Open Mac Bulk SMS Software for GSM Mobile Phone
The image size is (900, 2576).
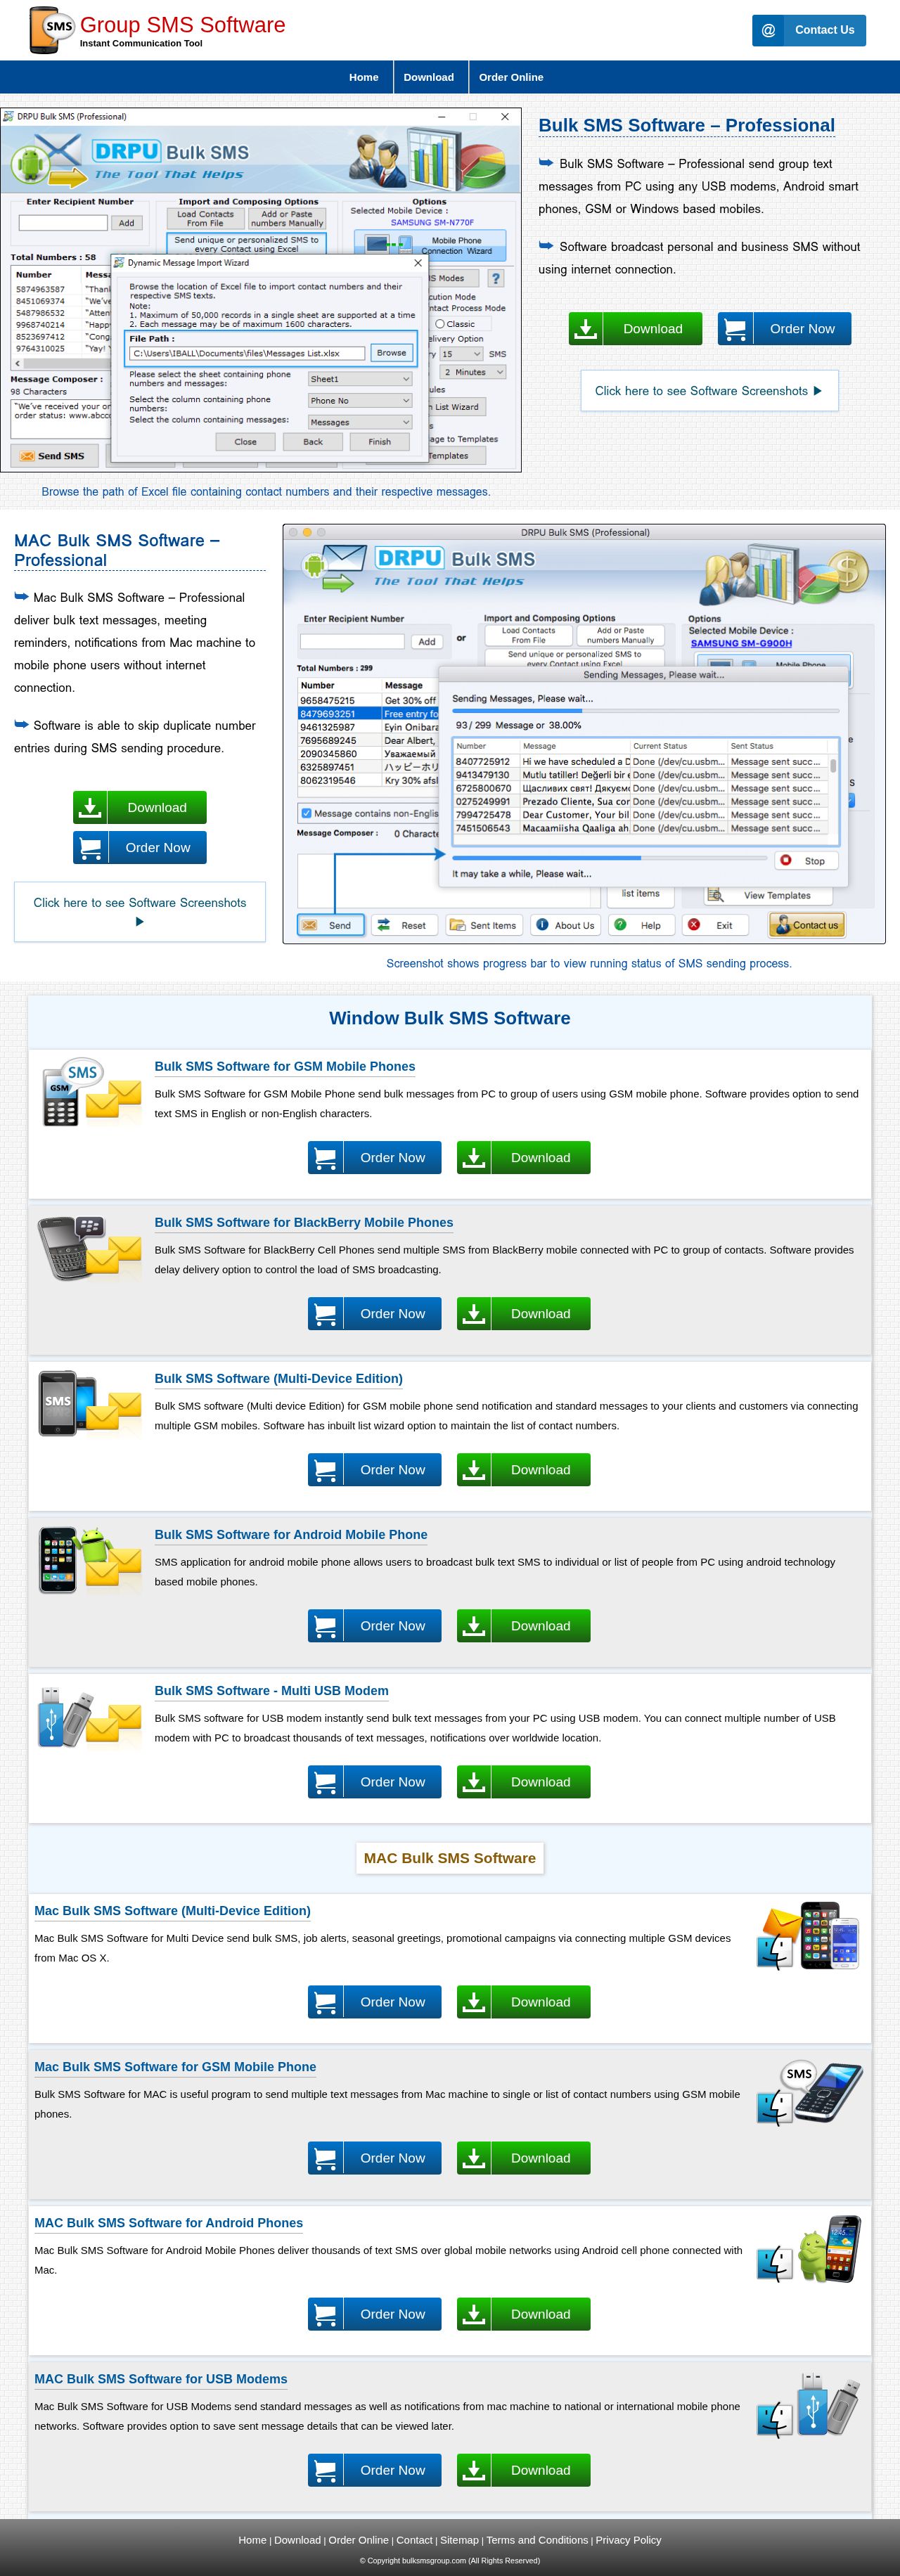(175, 2066)
